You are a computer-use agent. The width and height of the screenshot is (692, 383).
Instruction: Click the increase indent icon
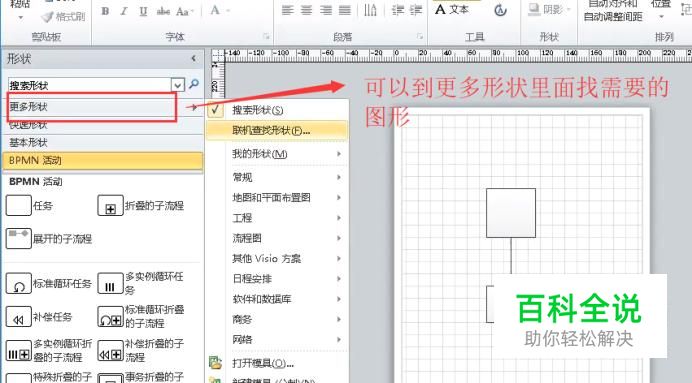[x=416, y=10]
